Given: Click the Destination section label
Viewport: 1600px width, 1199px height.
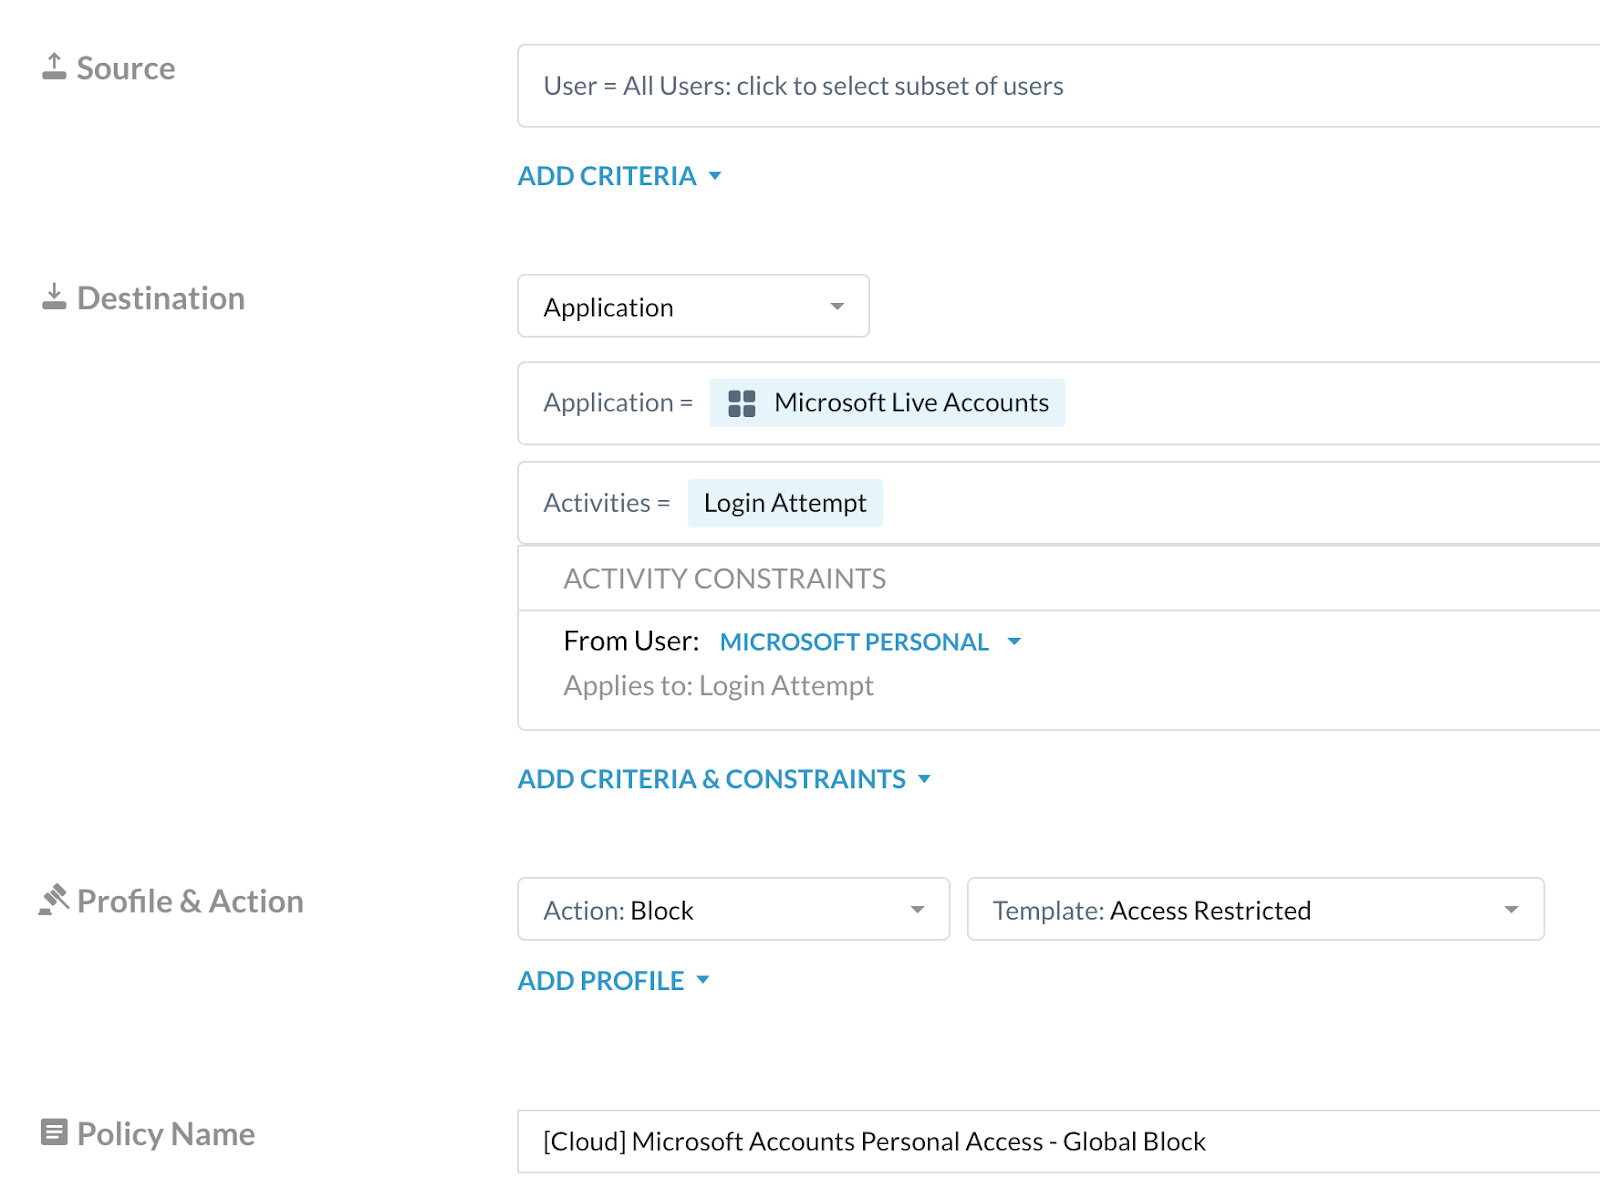Looking at the screenshot, I should coord(161,298).
